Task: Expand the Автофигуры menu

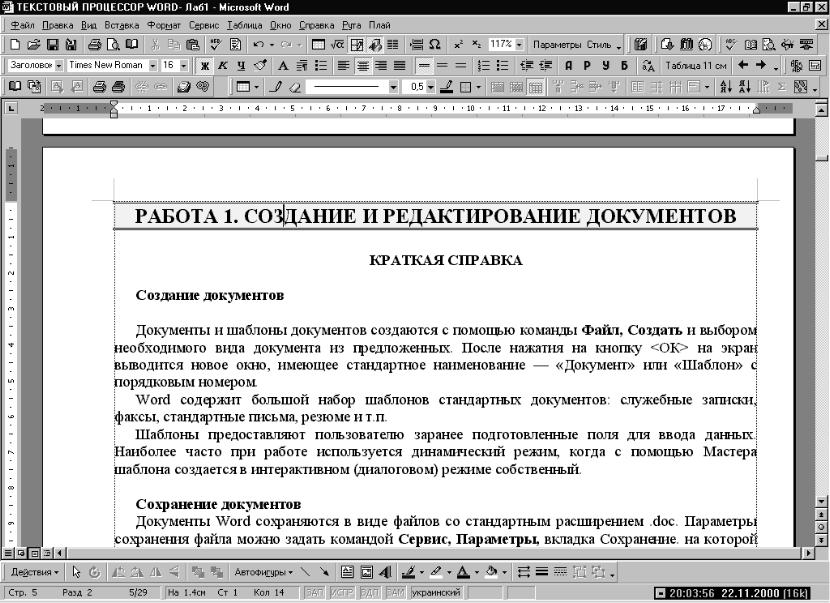Action: [263, 572]
